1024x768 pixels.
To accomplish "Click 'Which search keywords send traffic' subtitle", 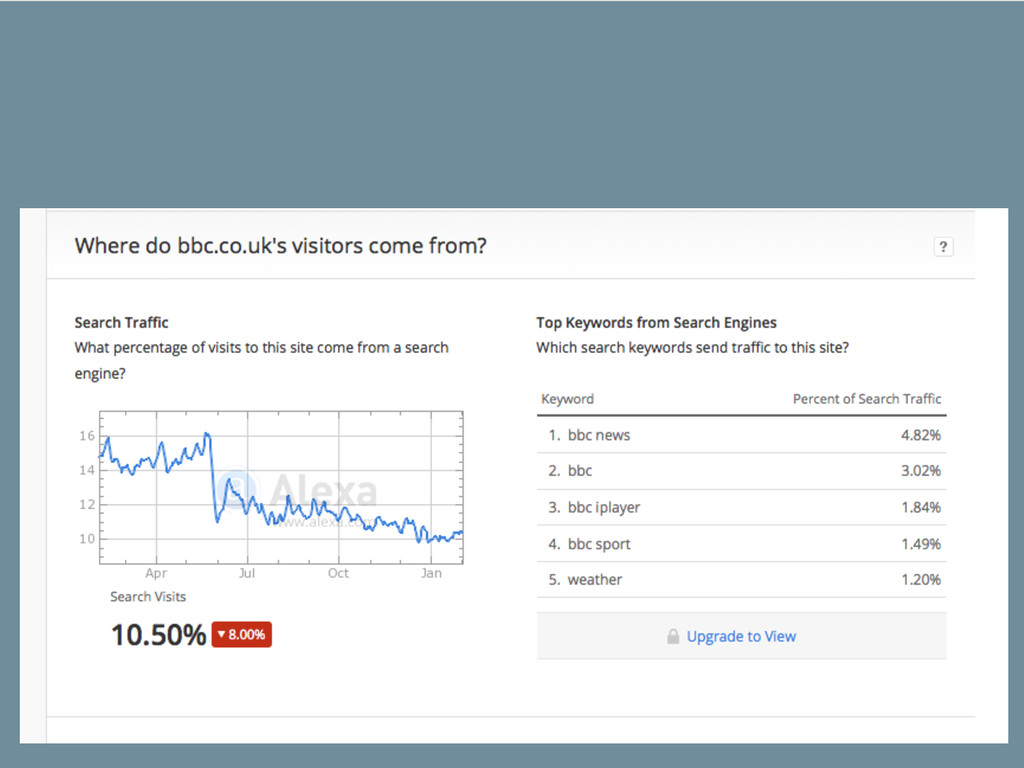I will click(692, 347).
